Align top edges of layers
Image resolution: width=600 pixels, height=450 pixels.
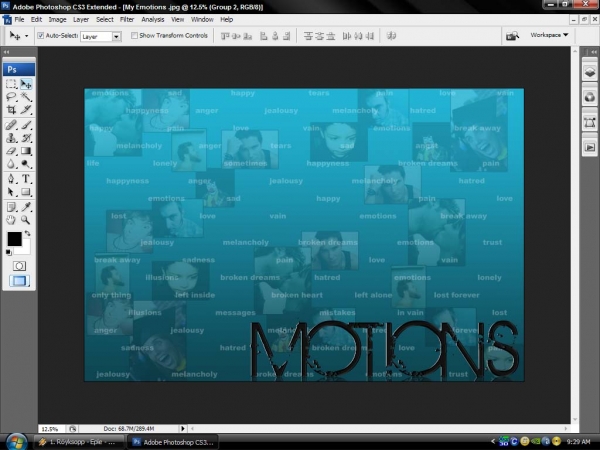point(225,36)
